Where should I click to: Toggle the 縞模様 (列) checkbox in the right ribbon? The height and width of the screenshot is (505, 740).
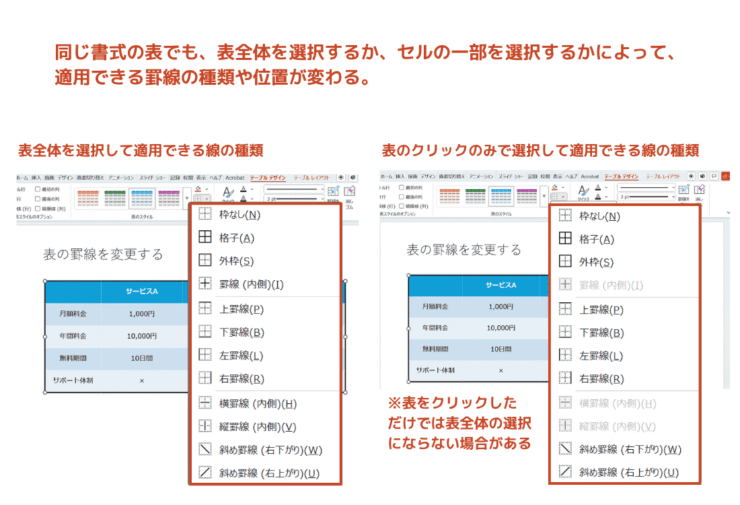click(x=401, y=206)
